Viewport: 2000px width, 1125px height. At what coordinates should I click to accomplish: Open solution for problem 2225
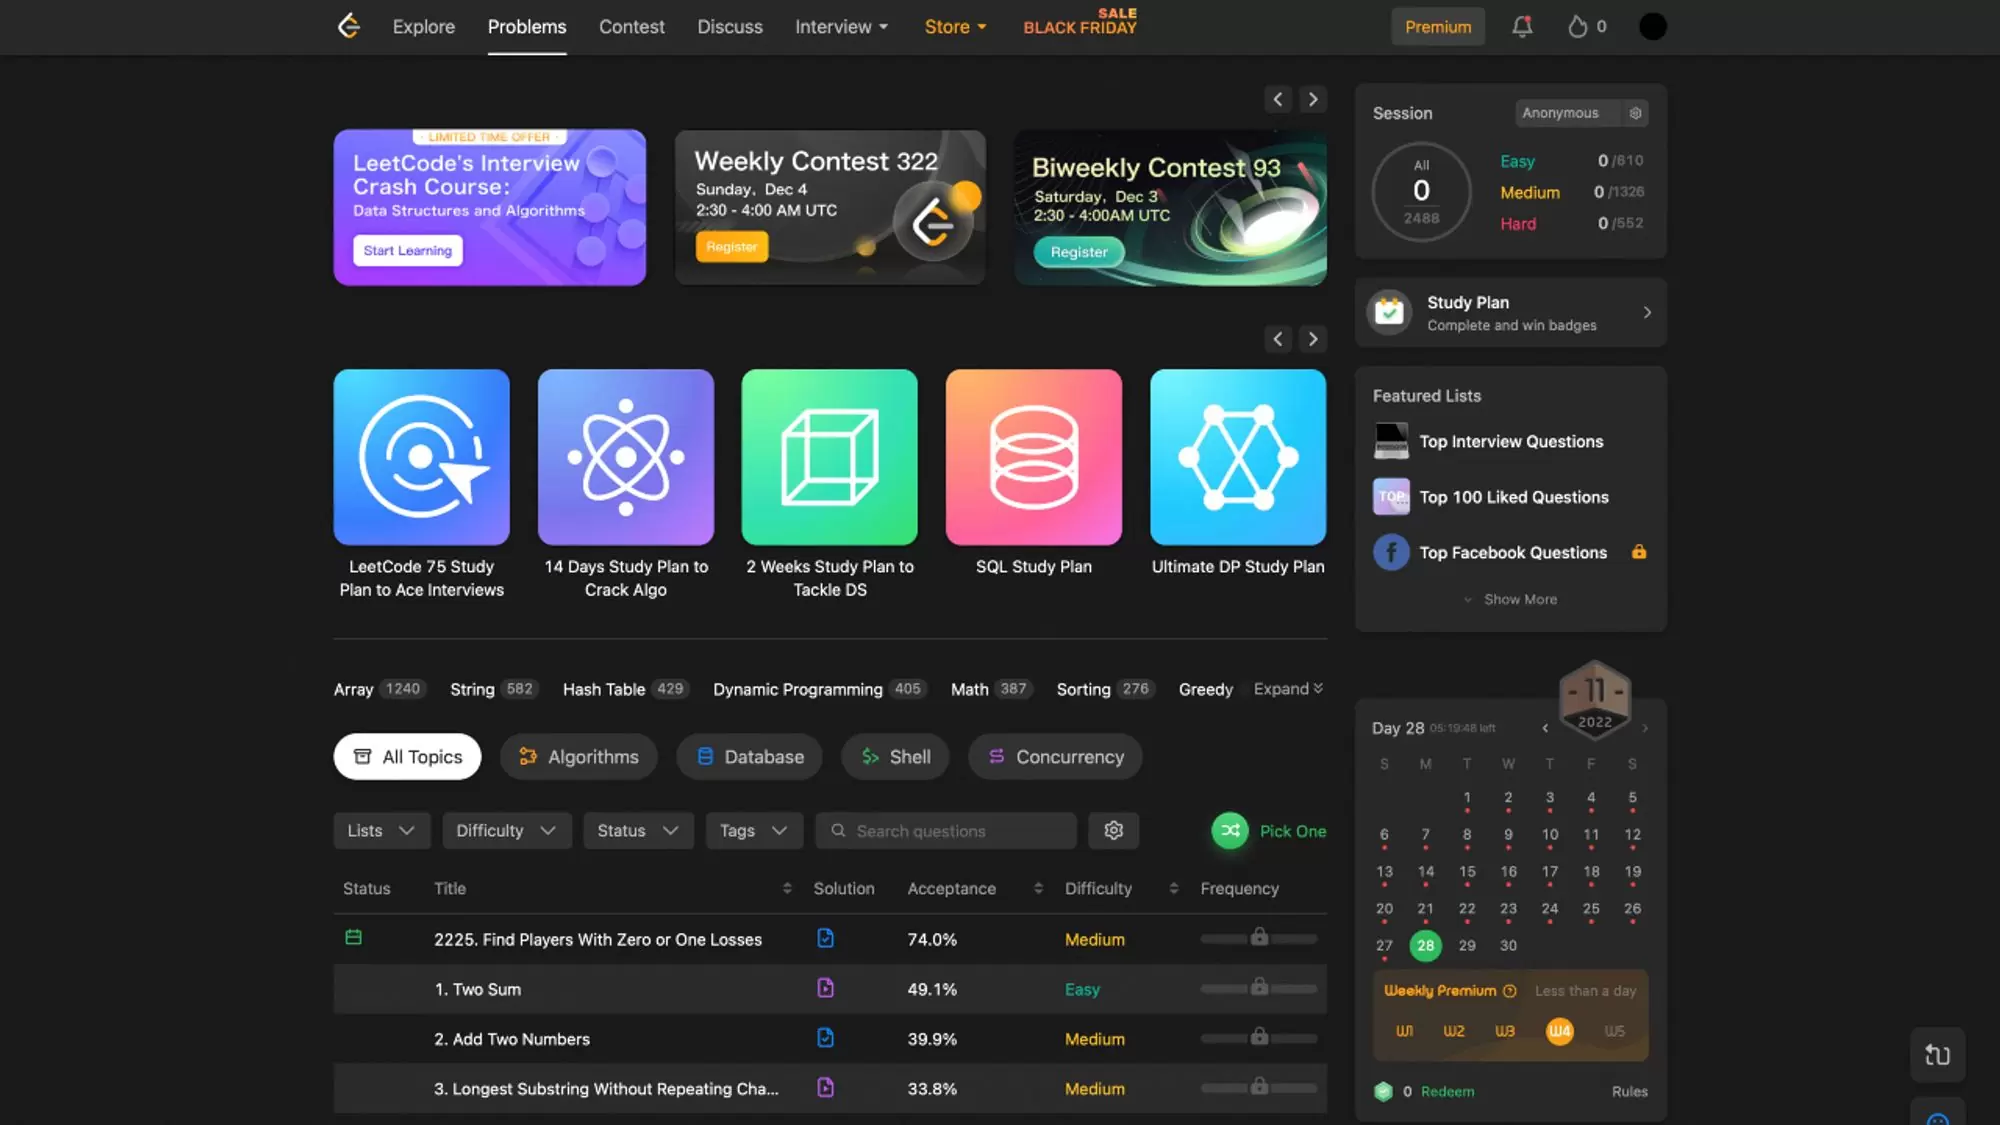pyautogui.click(x=825, y=938)
